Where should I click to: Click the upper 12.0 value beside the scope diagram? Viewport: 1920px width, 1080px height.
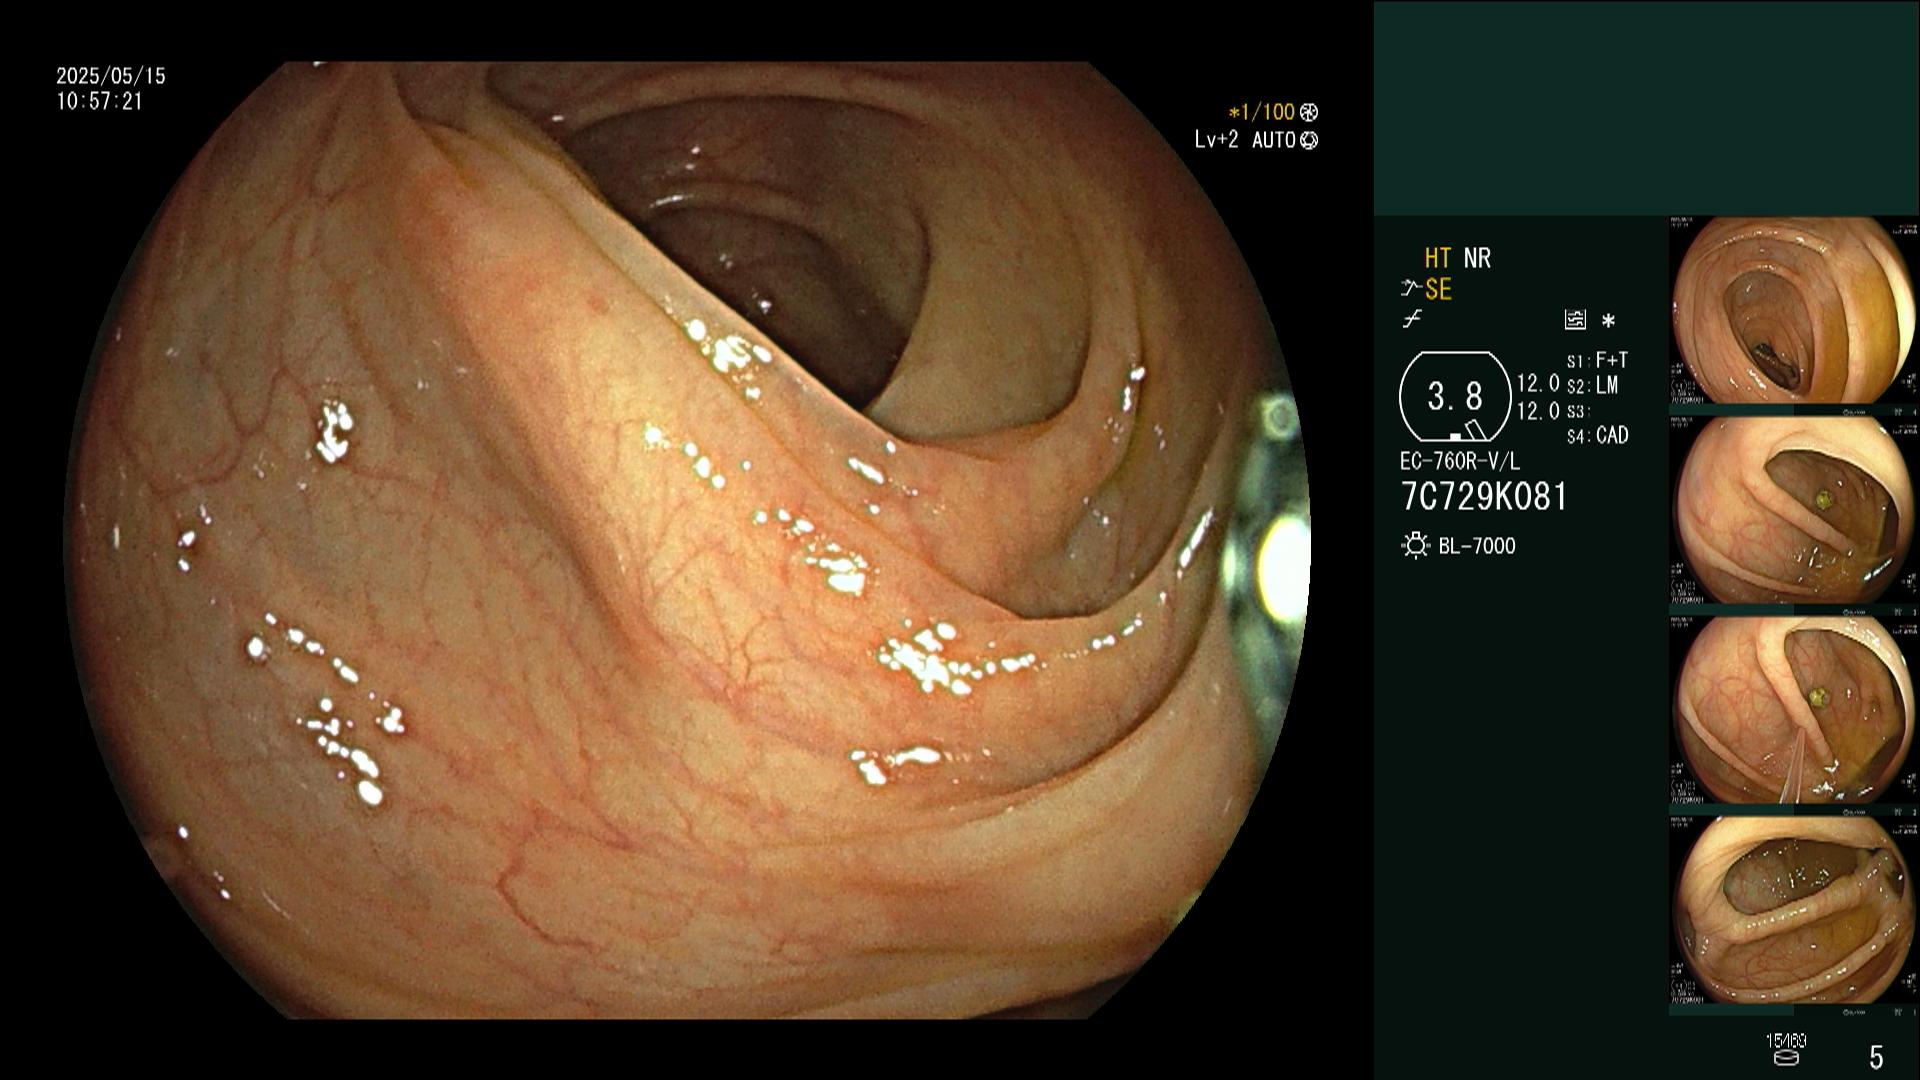(x=1538, y=384)
